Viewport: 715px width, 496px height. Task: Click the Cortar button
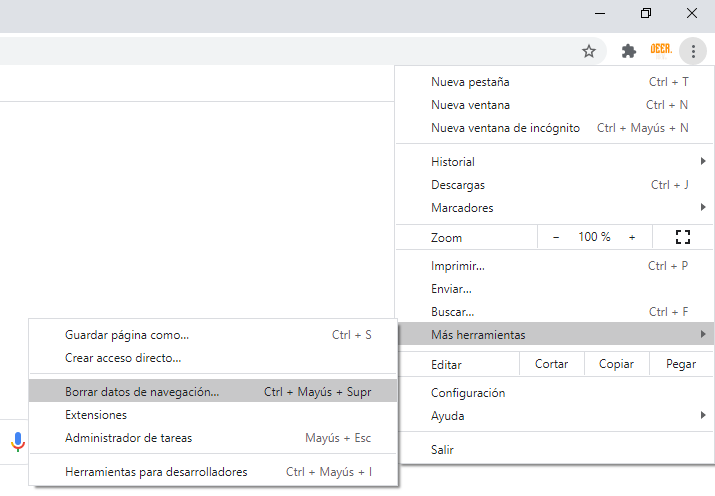[x=551, y=364]
